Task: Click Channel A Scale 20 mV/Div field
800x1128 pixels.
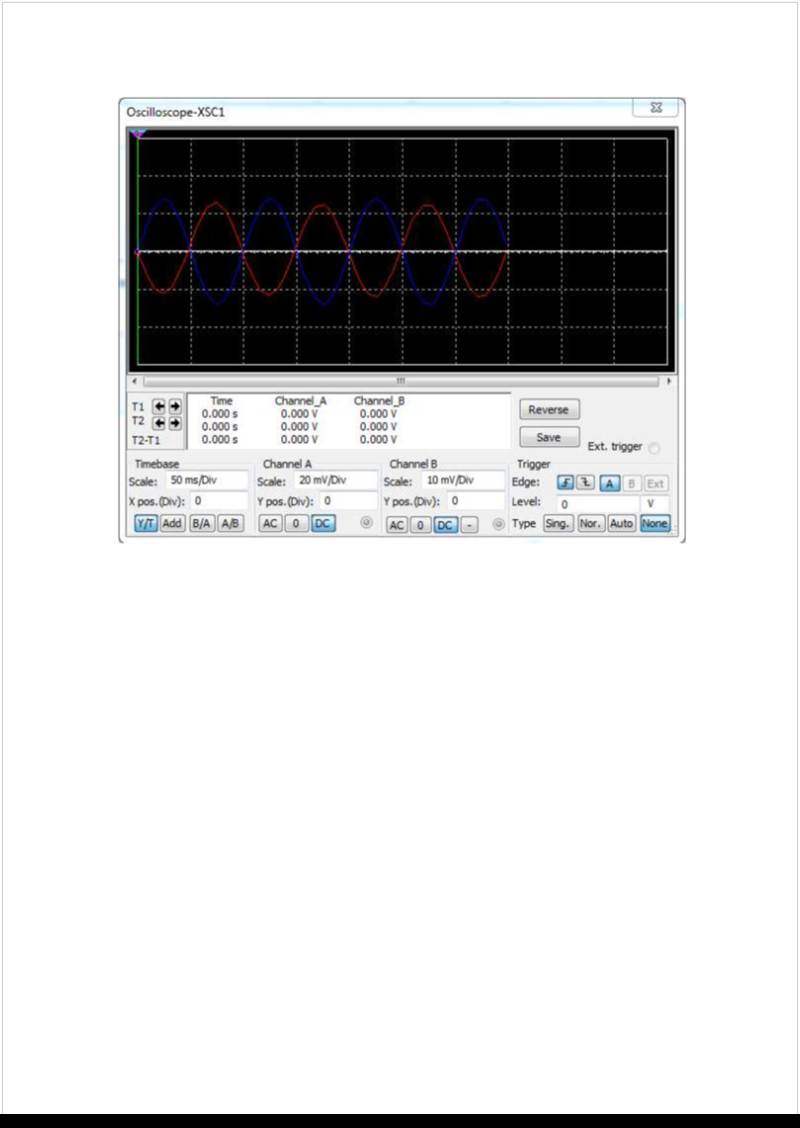Action: (x=335, y=481)
